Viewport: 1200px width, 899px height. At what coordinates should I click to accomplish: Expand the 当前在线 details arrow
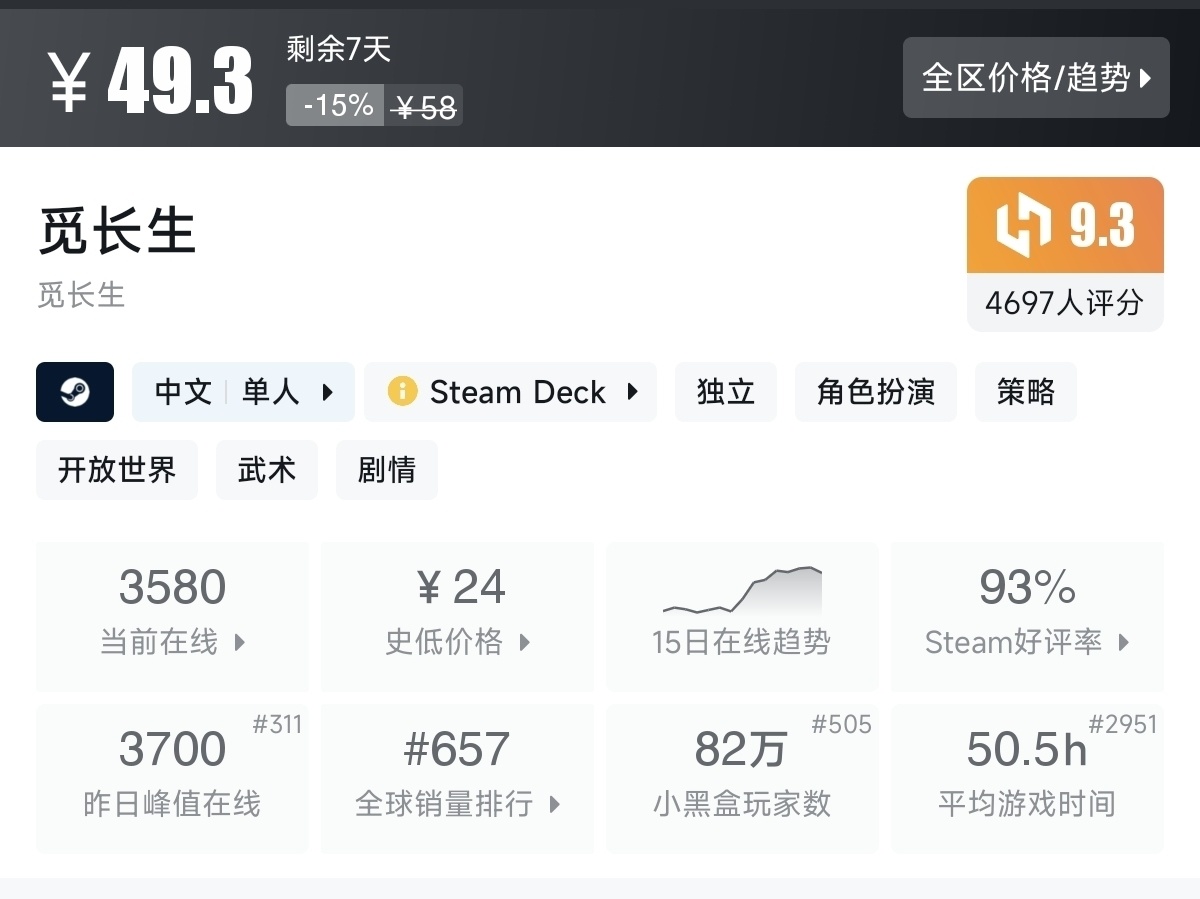(x=240, y=642)
